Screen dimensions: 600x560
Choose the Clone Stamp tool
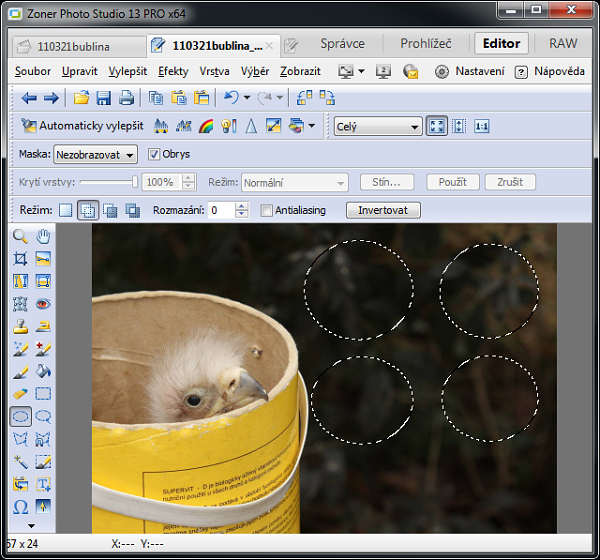coord(20,327)
